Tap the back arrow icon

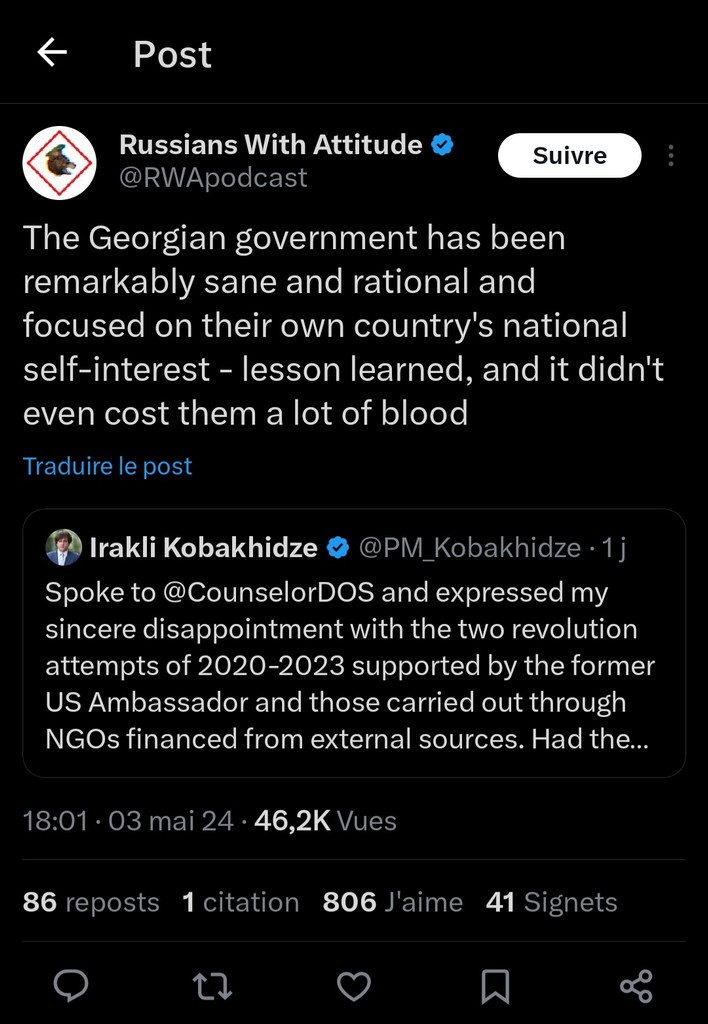click(x=52, y=53)
